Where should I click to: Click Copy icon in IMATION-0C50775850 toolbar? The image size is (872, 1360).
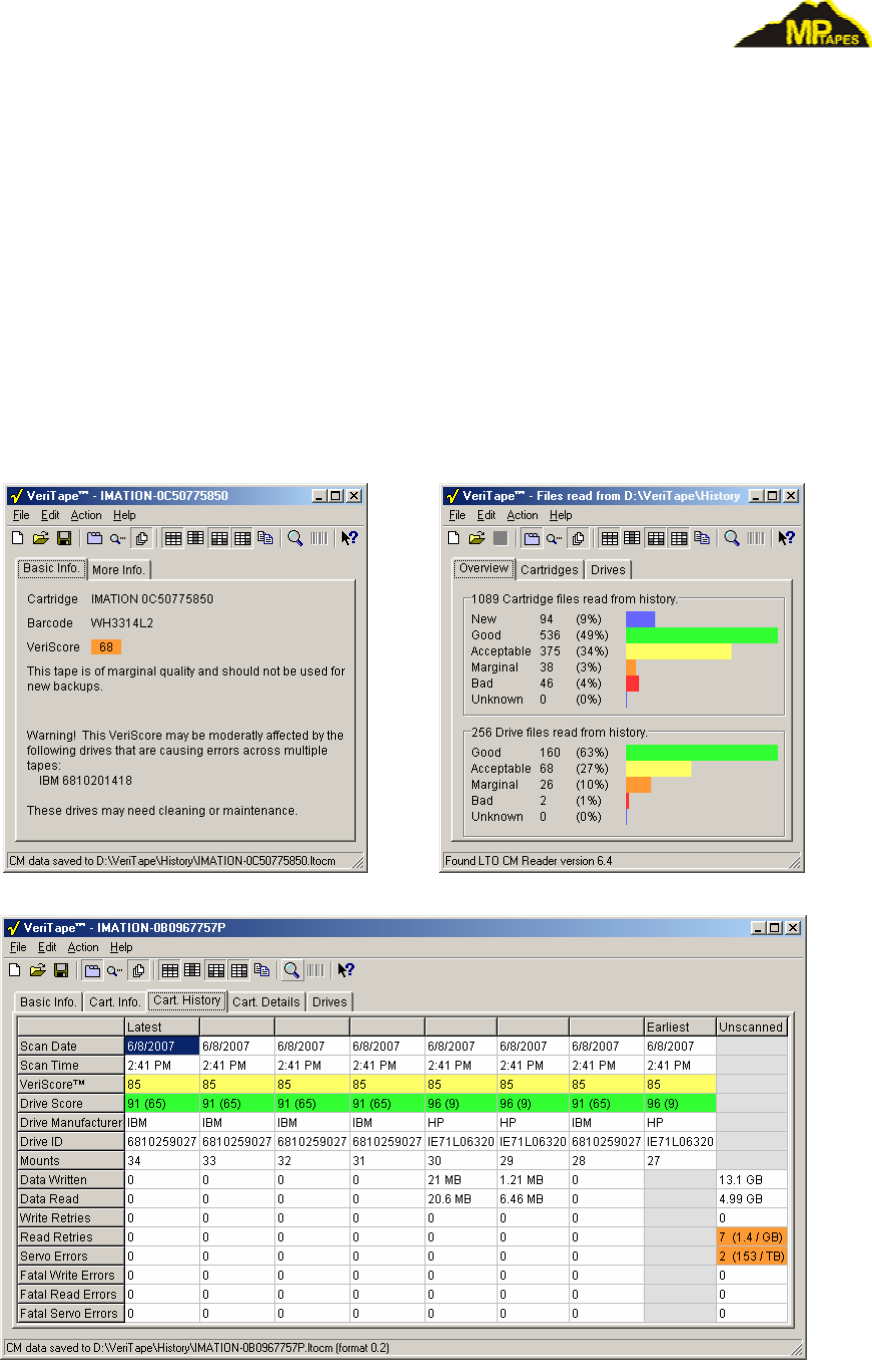(x=265, y=537)
